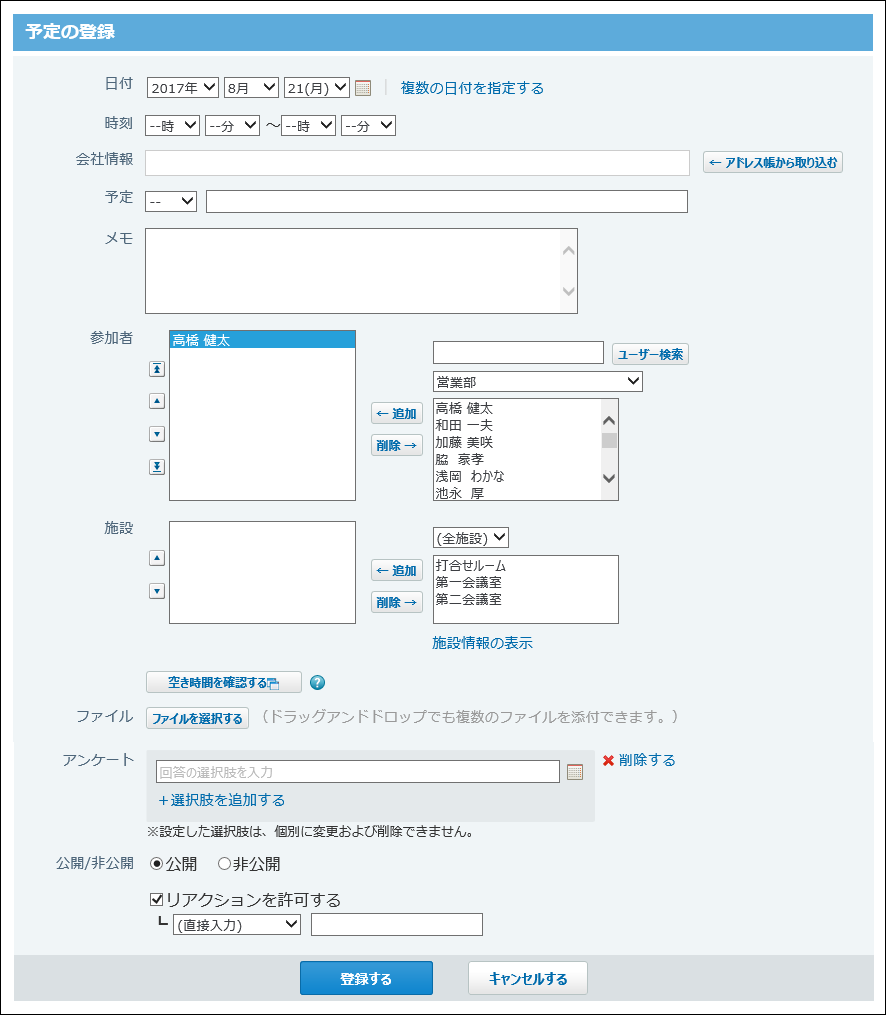Select 高橋 健太 in selected participants list

point(262,340)
